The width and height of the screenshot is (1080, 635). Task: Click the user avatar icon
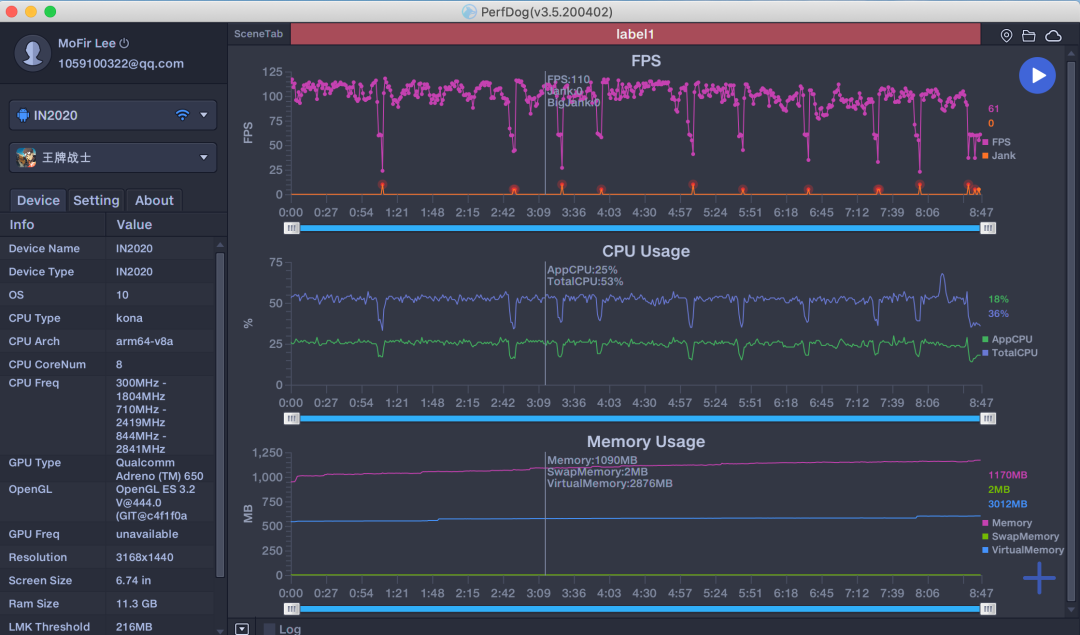point(33,53)
